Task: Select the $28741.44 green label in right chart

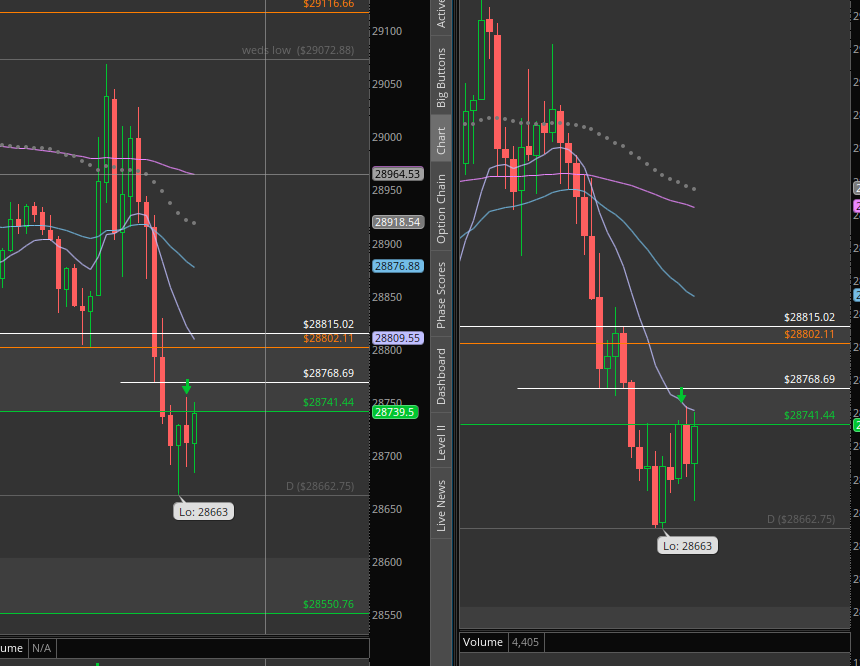Action: pyautogui.click(x=810, y=415)
